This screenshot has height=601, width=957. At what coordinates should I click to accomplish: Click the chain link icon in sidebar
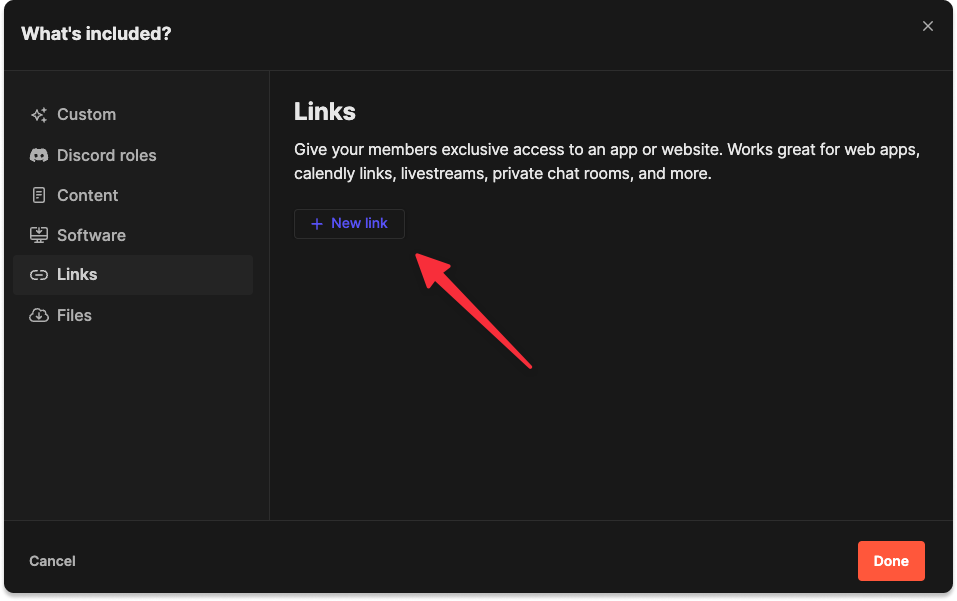pos(39,275)
